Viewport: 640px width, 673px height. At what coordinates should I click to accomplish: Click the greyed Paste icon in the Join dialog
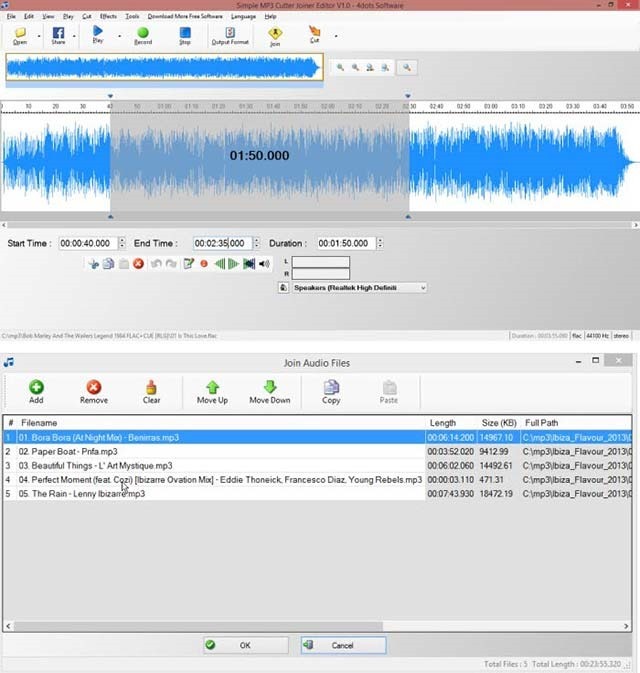[x=389, y=387]
